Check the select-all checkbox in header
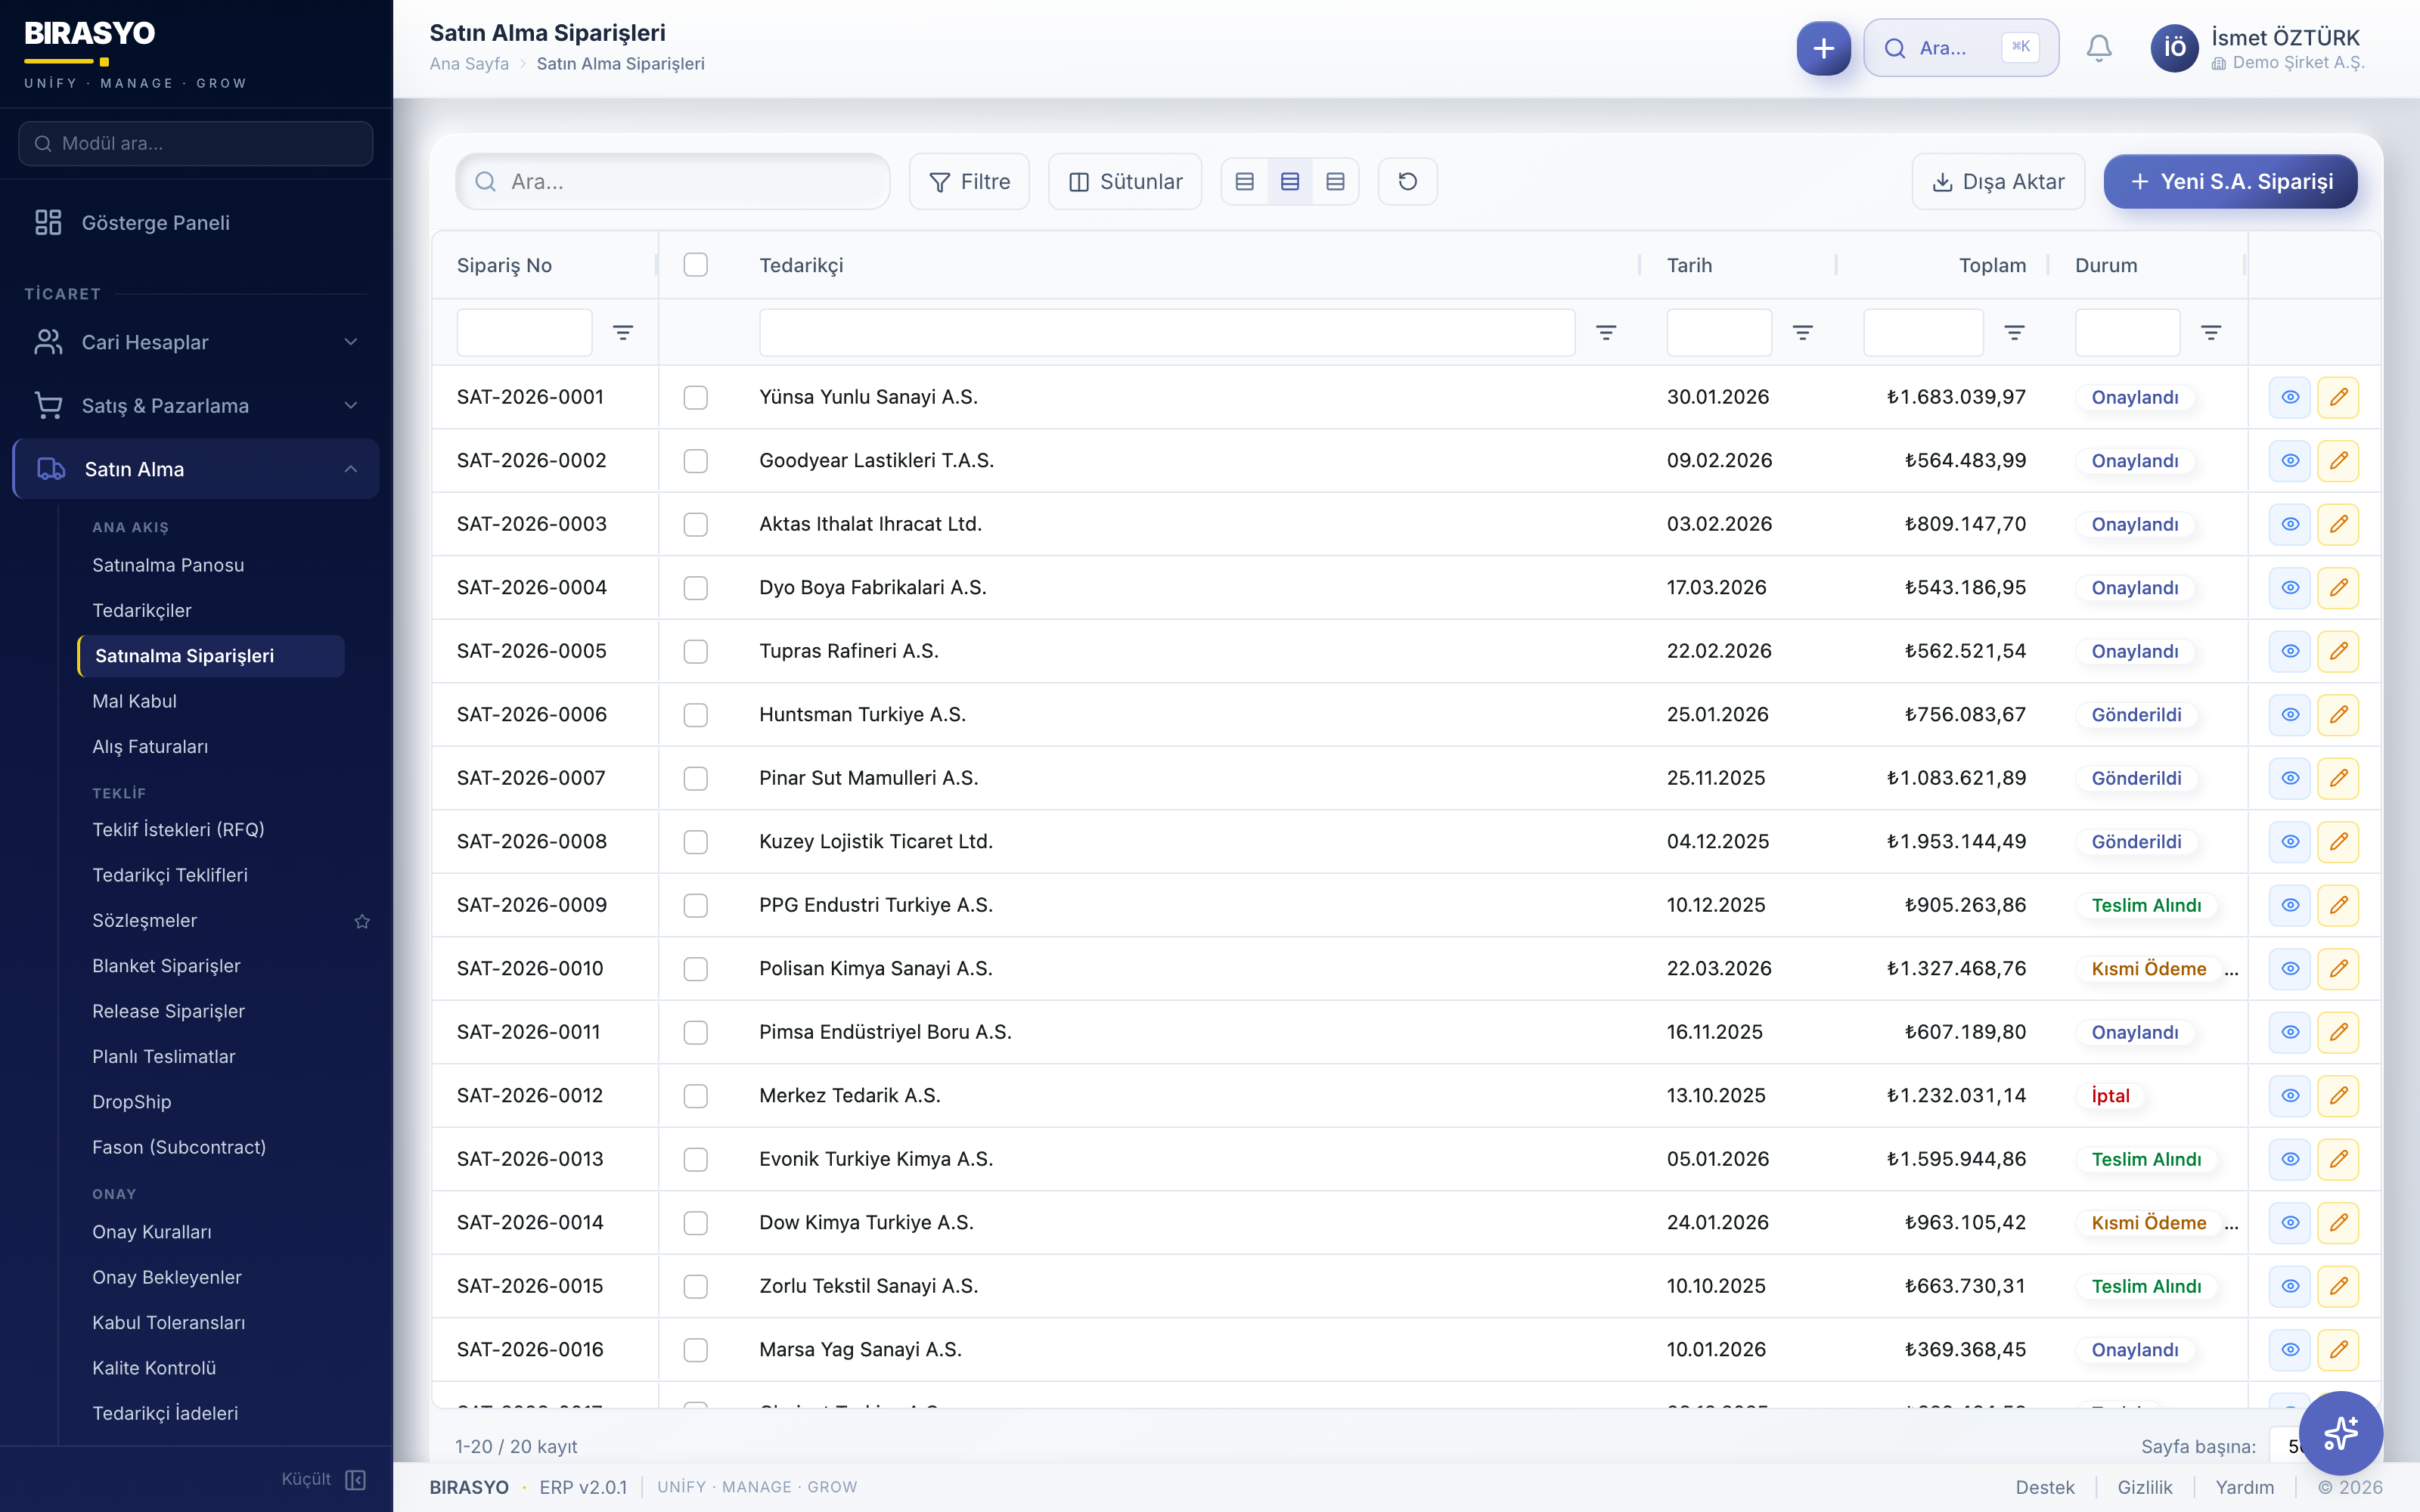 (x=695, y=265)
